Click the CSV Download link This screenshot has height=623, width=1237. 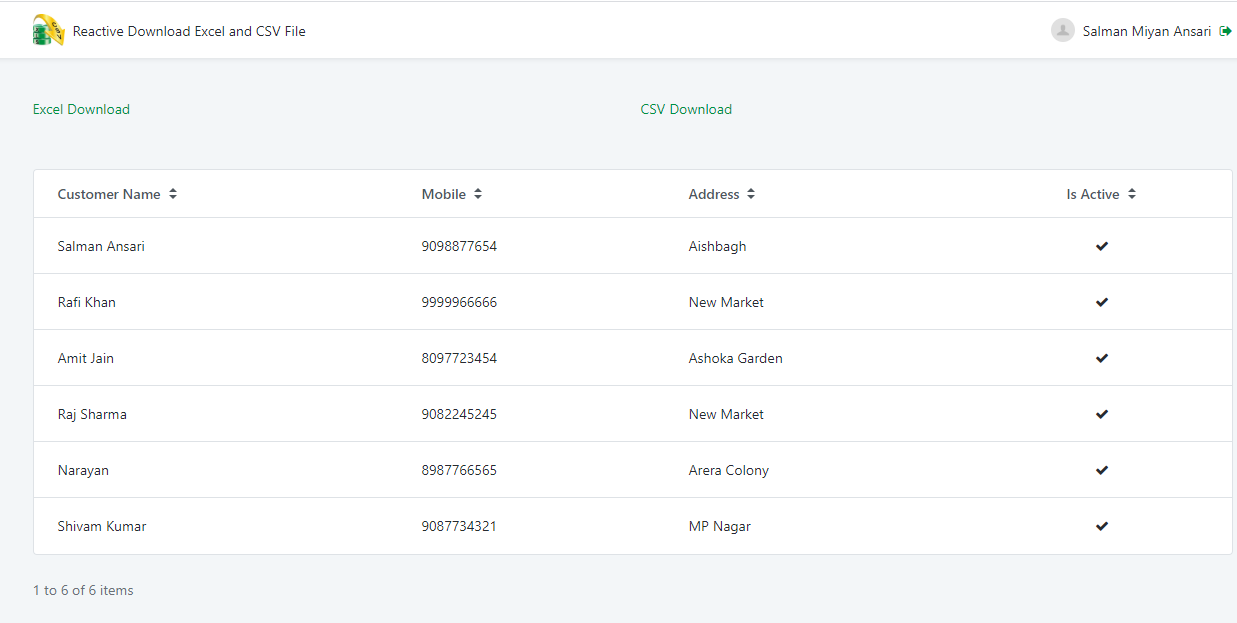(686, 109)
